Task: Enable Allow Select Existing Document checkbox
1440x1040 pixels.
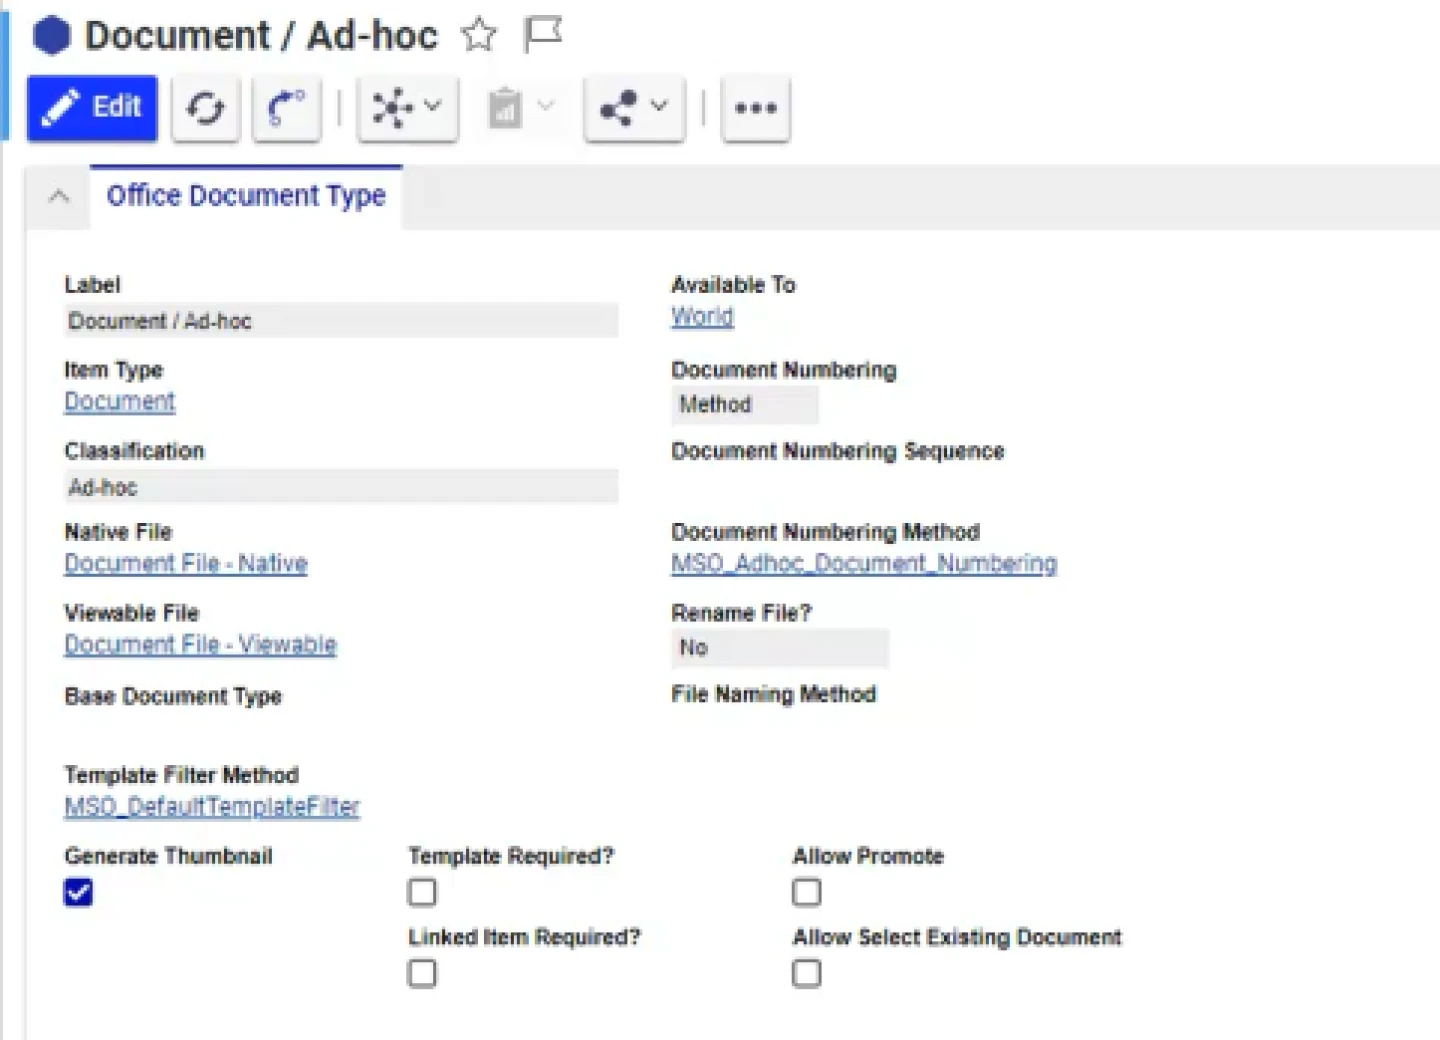Action: 807,973
